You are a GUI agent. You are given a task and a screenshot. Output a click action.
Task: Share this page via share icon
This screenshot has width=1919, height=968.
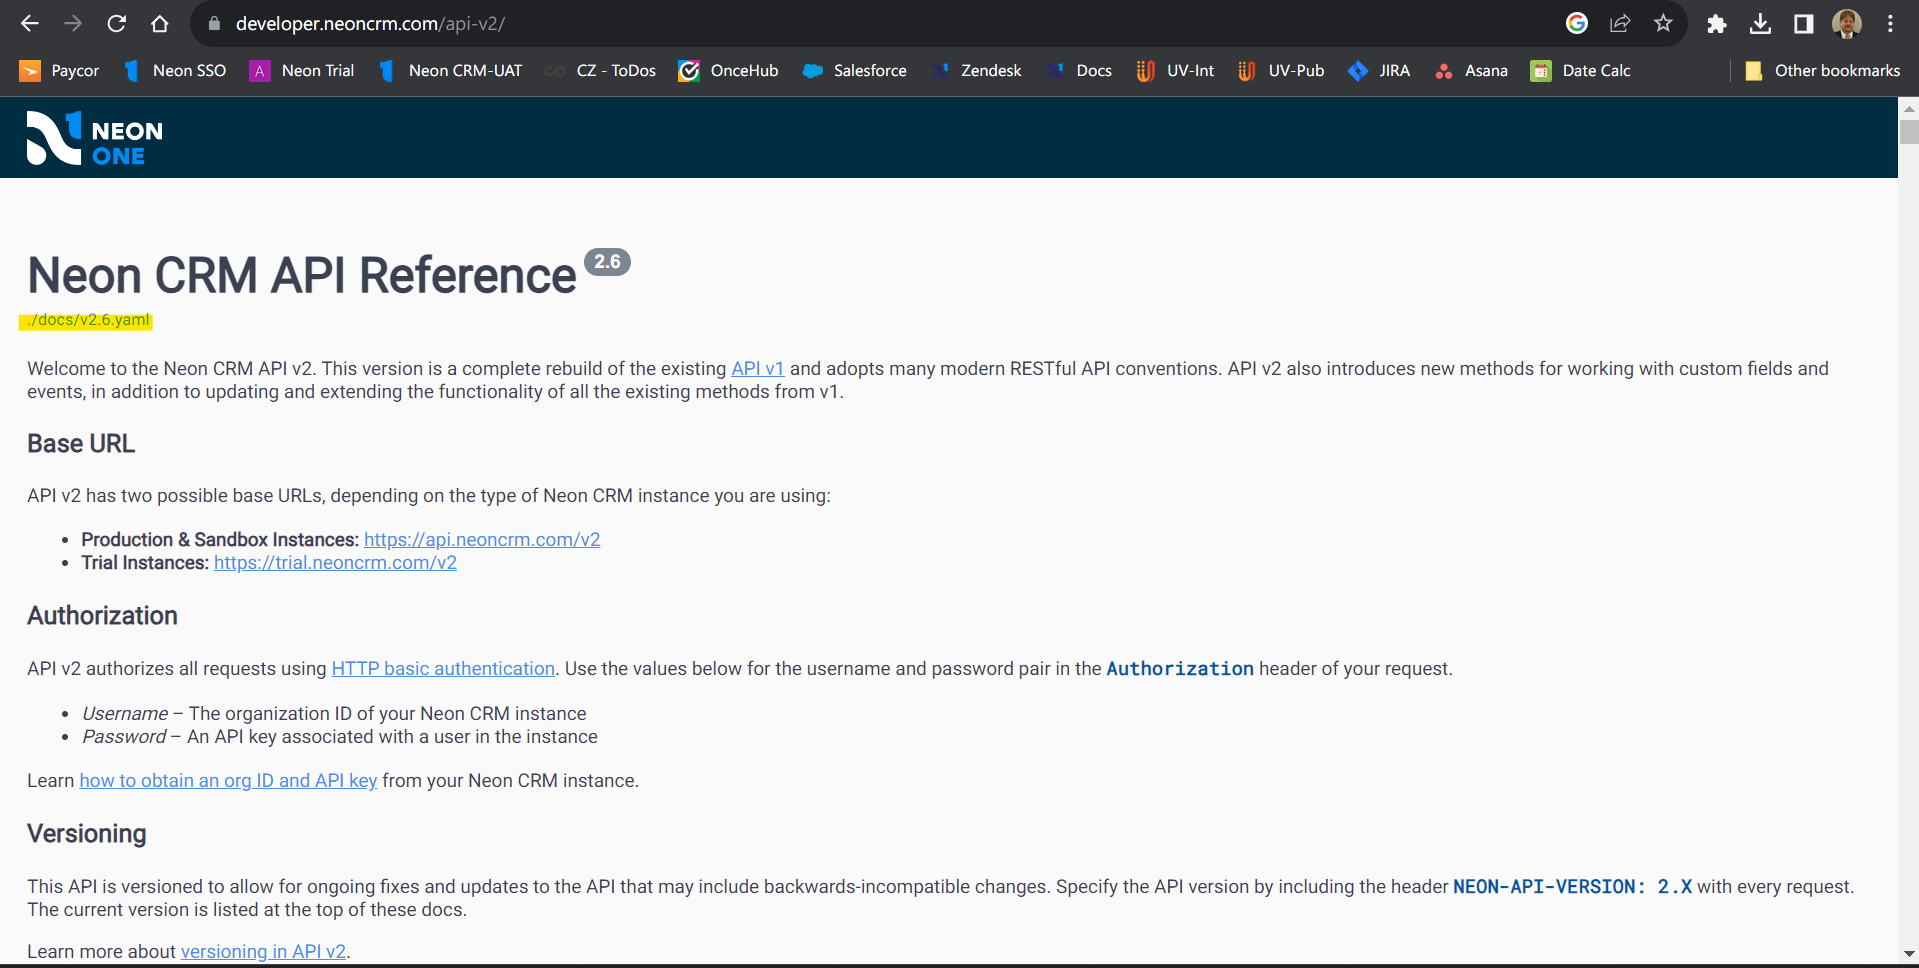pyautogui.click(x=1620, y=23)
